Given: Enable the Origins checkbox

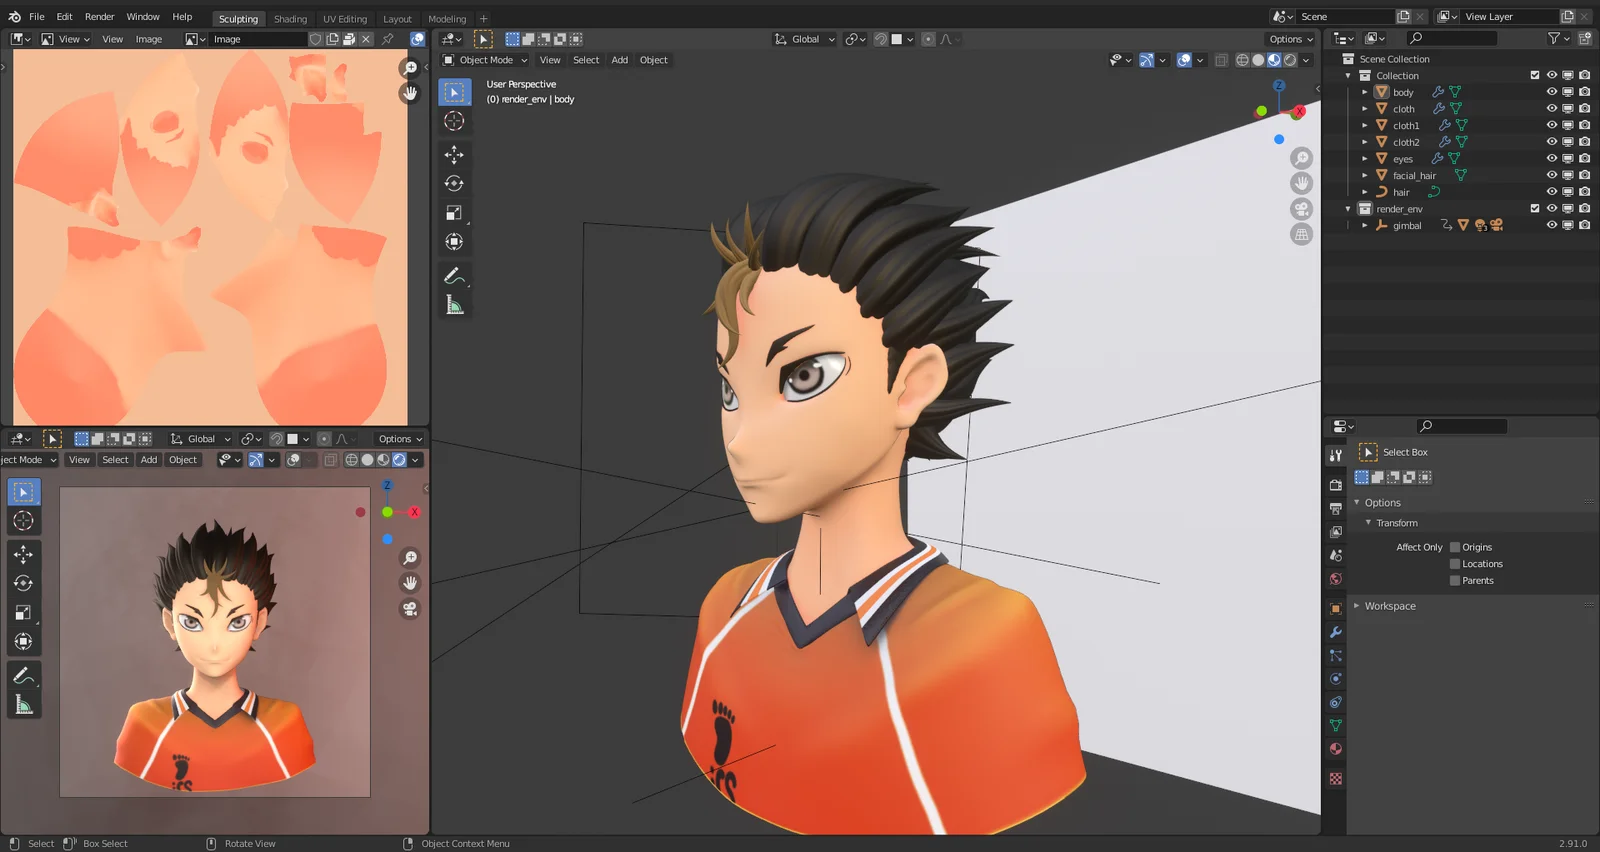Looking at the screenshot, I should pos(1455,547).
